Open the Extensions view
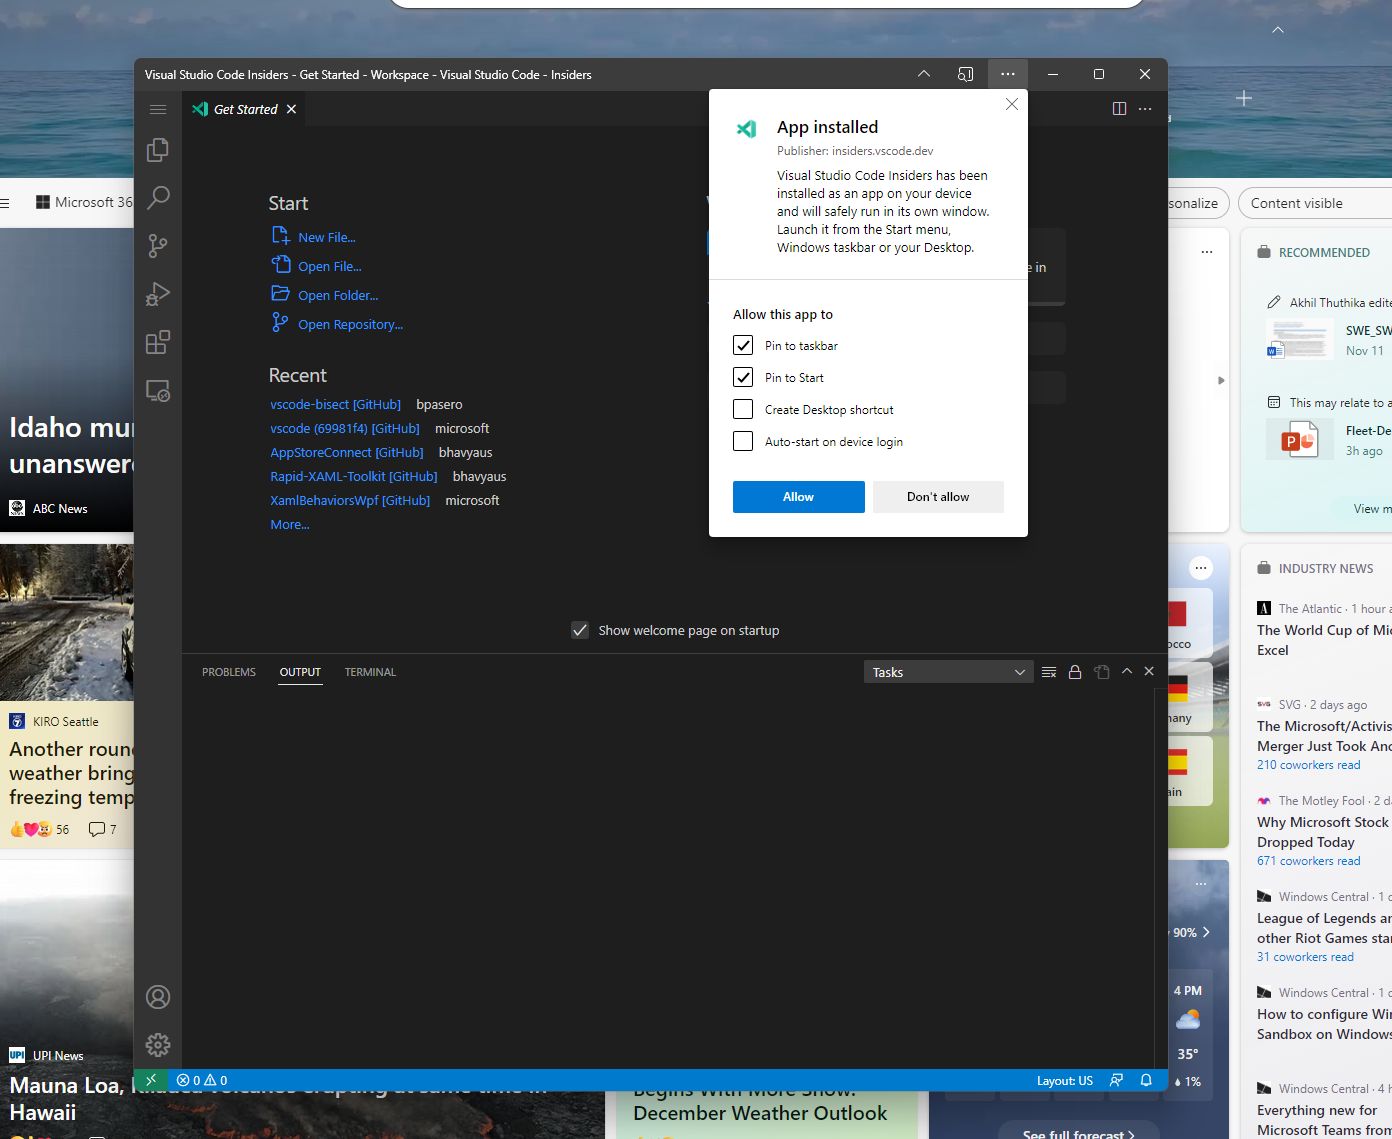The height and width of the screenshot is (1139, 1392). click(158, 342)
